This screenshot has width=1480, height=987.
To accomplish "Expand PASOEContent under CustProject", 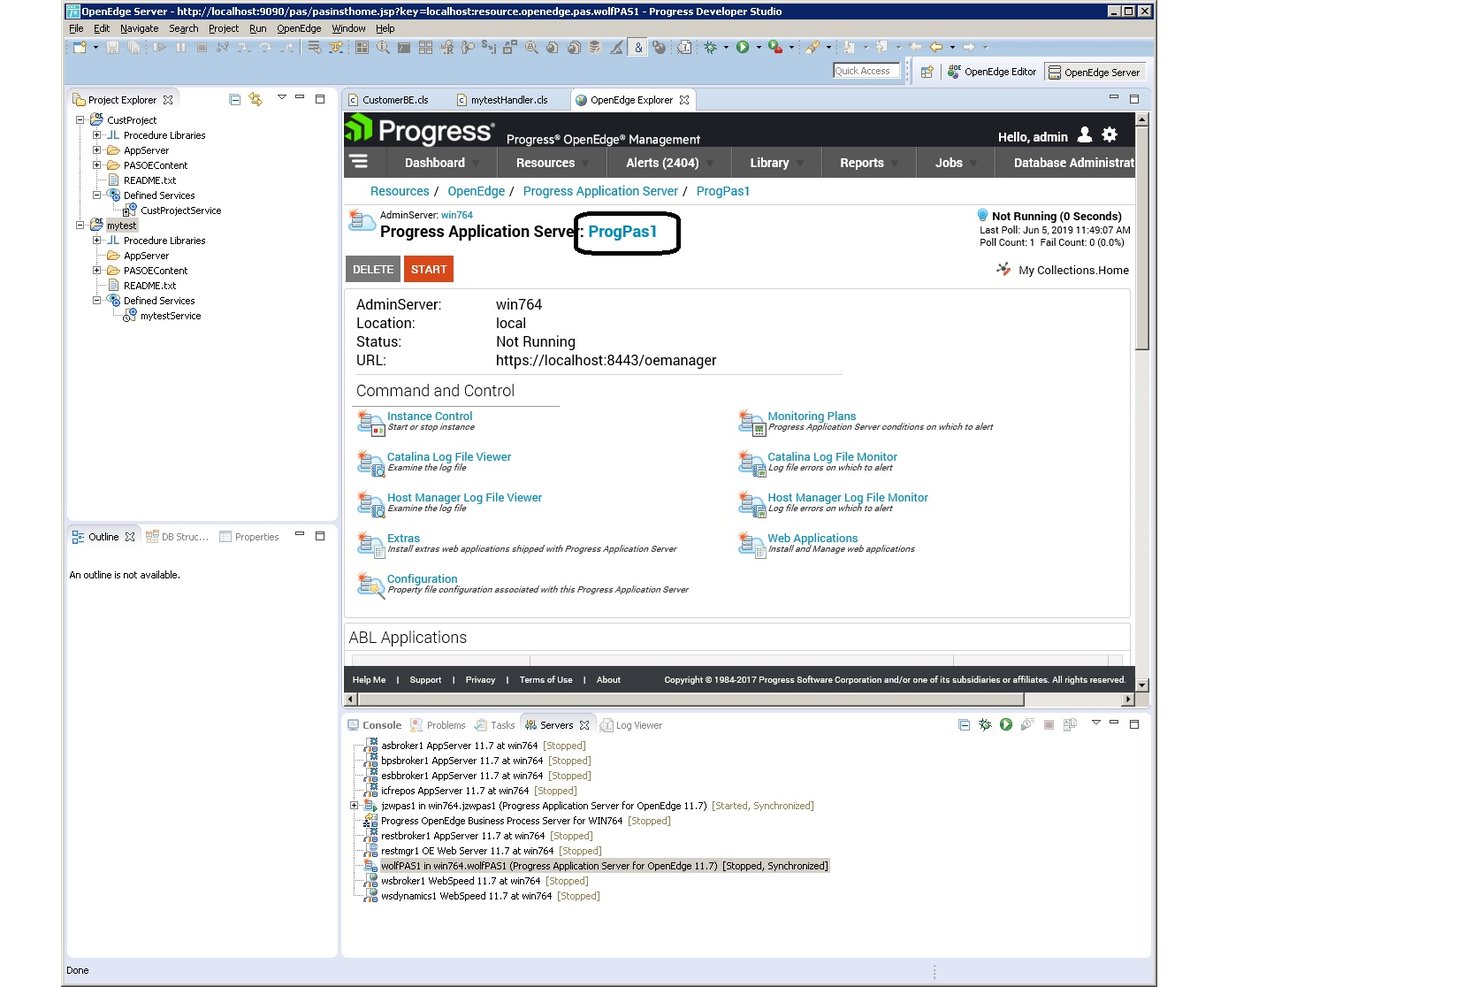I will click(x=97, y=165).
